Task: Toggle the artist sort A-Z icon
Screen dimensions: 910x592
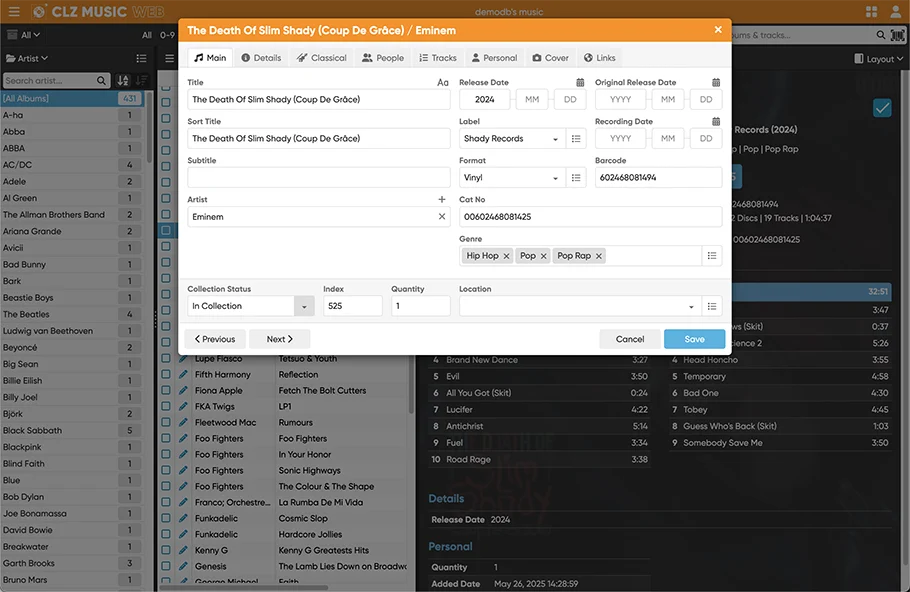Action: 123,81
